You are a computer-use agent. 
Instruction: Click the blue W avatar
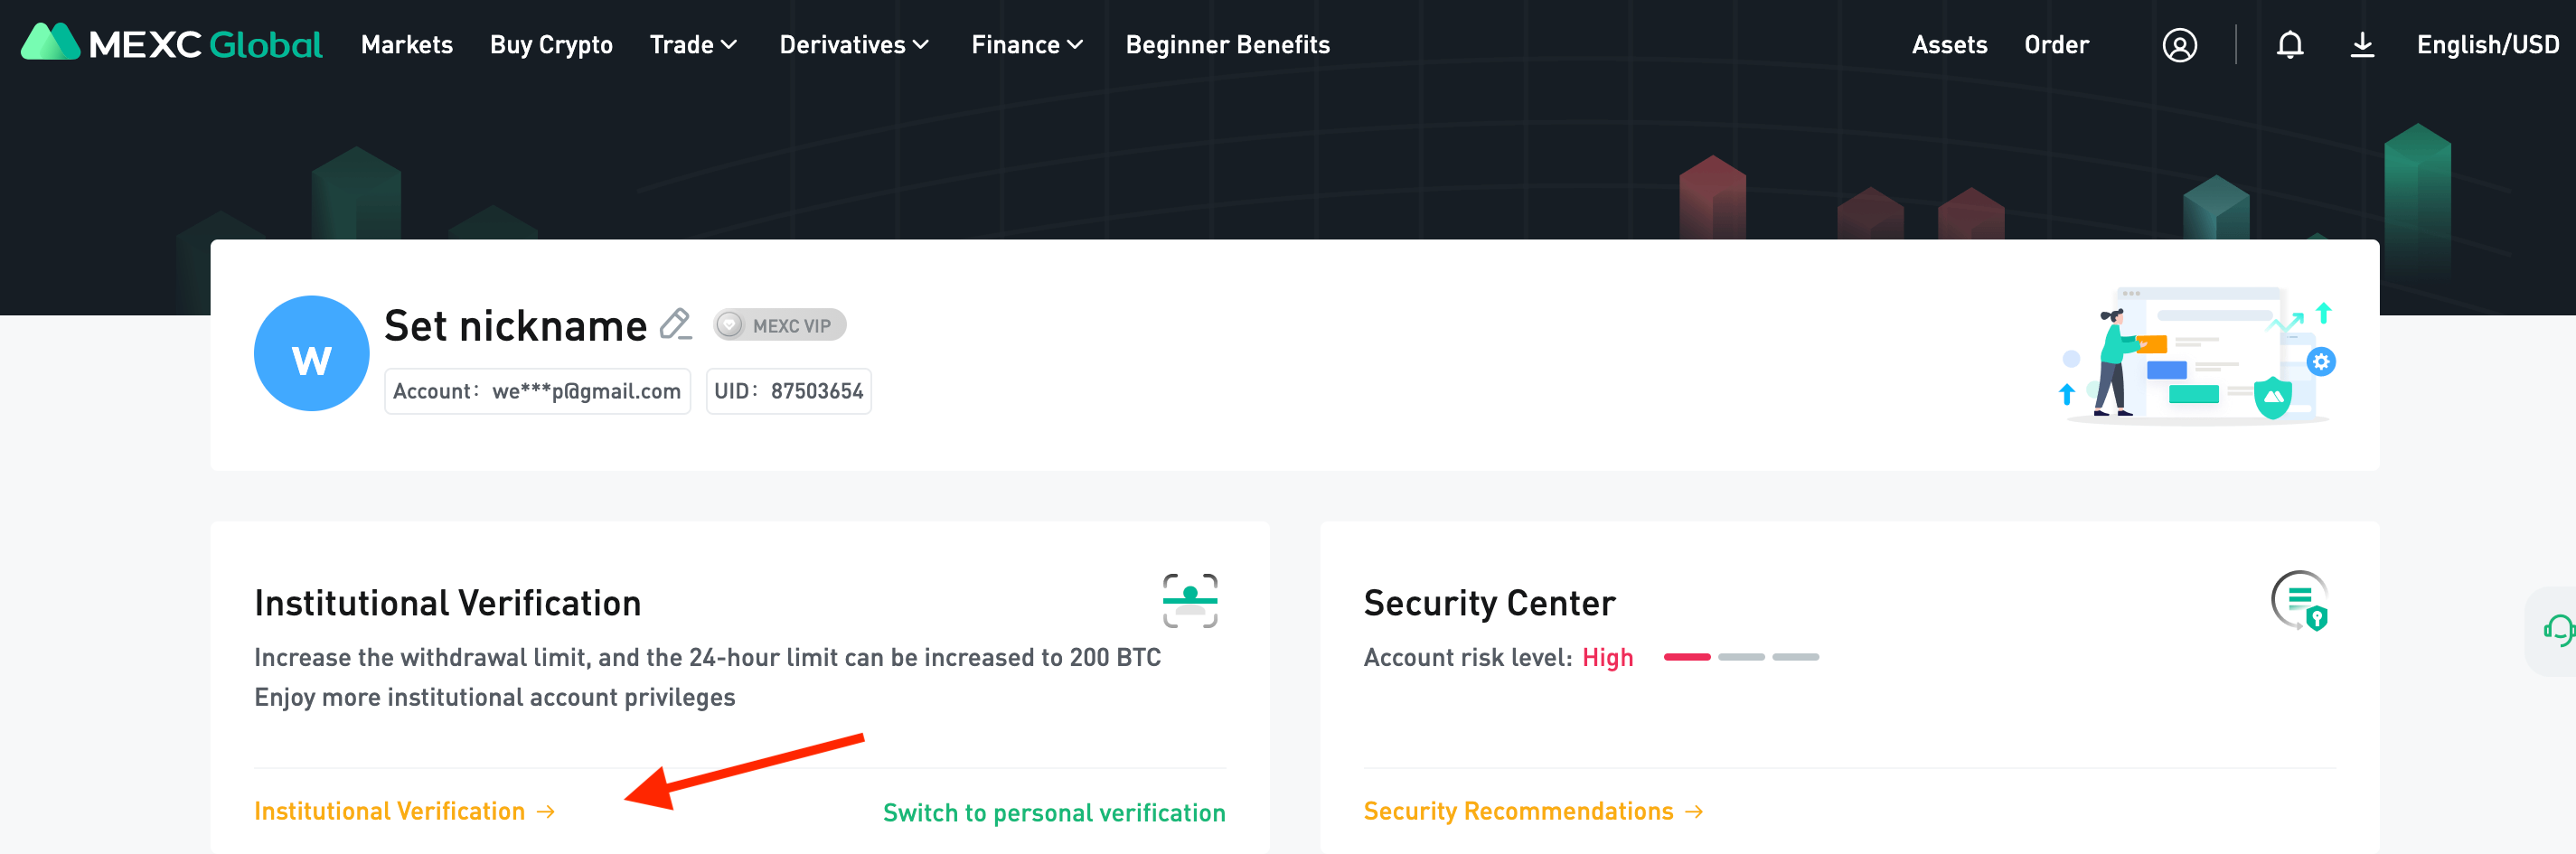(x=311, y=353)
